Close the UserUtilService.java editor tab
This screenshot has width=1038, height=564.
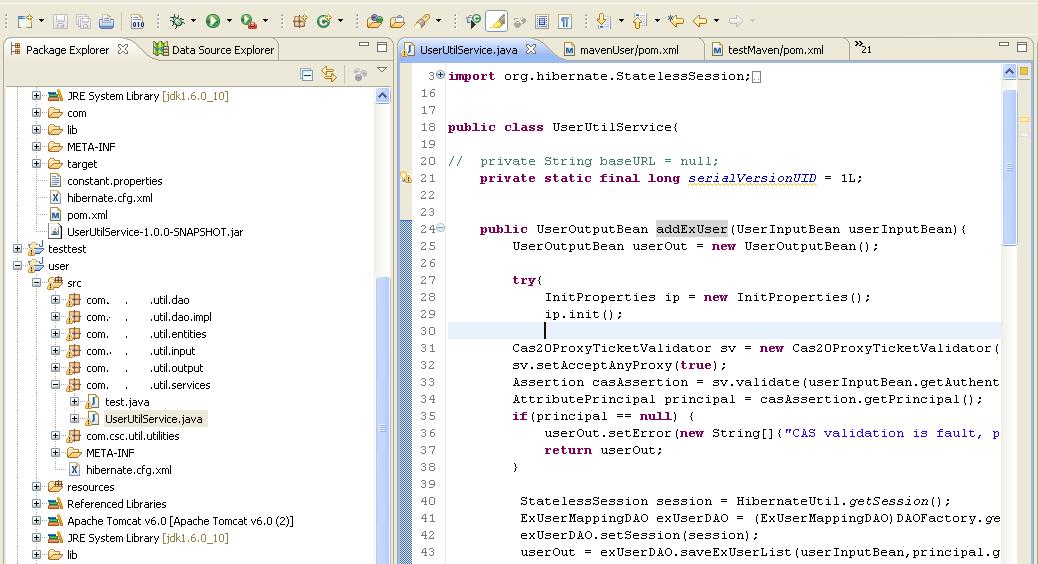coord(531,49)
